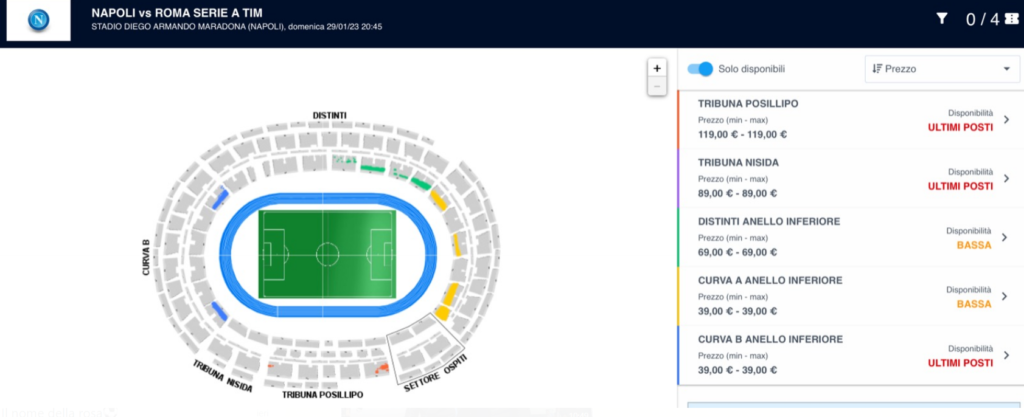Open the filter funnel icon
The width and height of the screenshot is (1024, 417).
[x=942, y=19]
